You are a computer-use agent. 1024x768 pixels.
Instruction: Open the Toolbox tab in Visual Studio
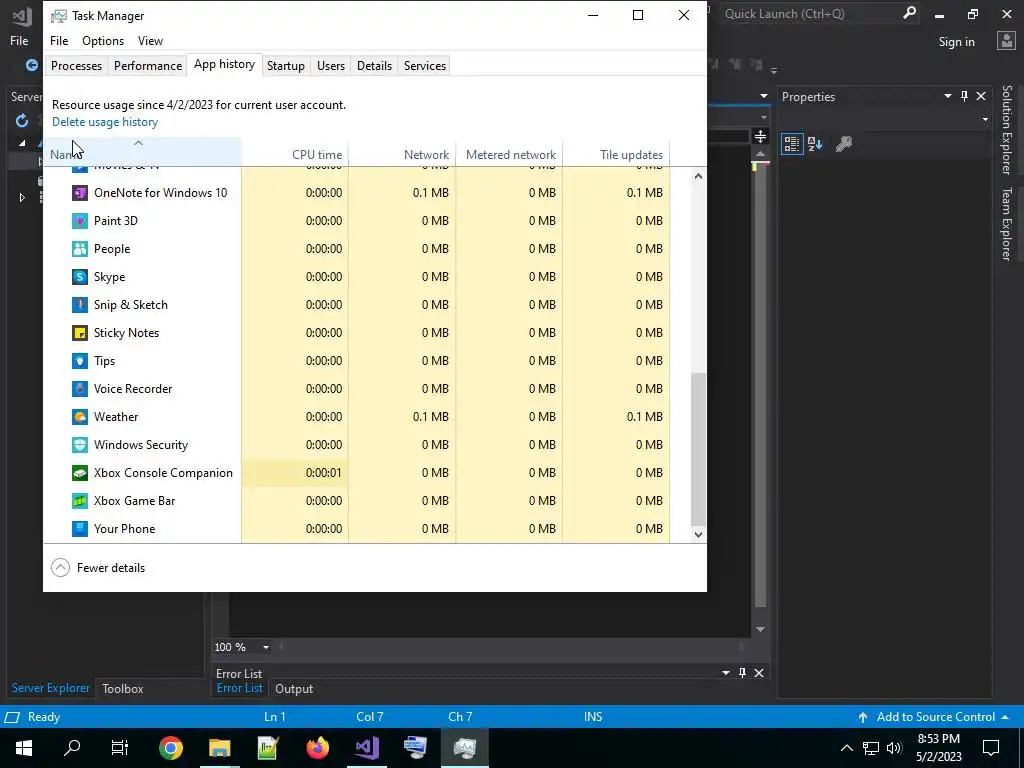[123, 688]
